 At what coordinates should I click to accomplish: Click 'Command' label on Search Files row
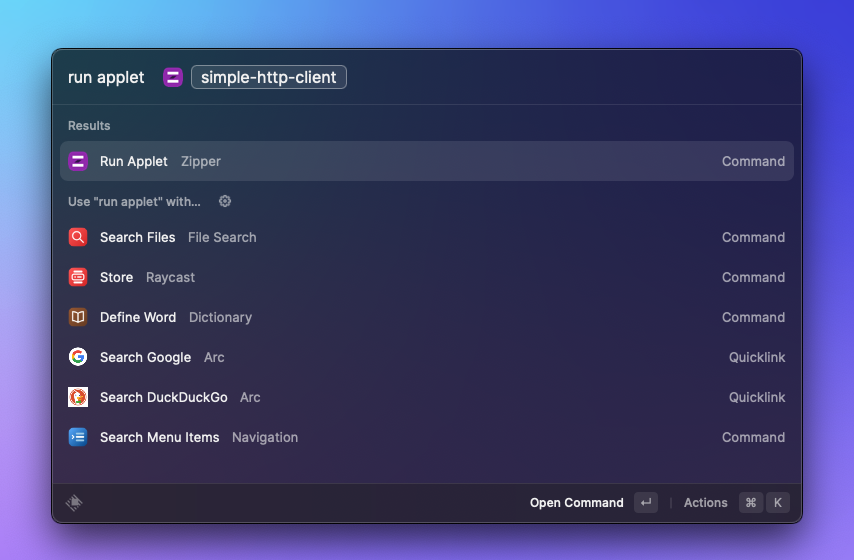(753, 238)
